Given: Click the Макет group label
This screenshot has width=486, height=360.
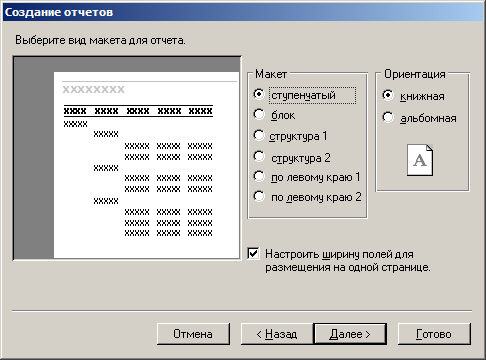Looking at the screenshot, I should pyautogui.click(x=271, y=74).
